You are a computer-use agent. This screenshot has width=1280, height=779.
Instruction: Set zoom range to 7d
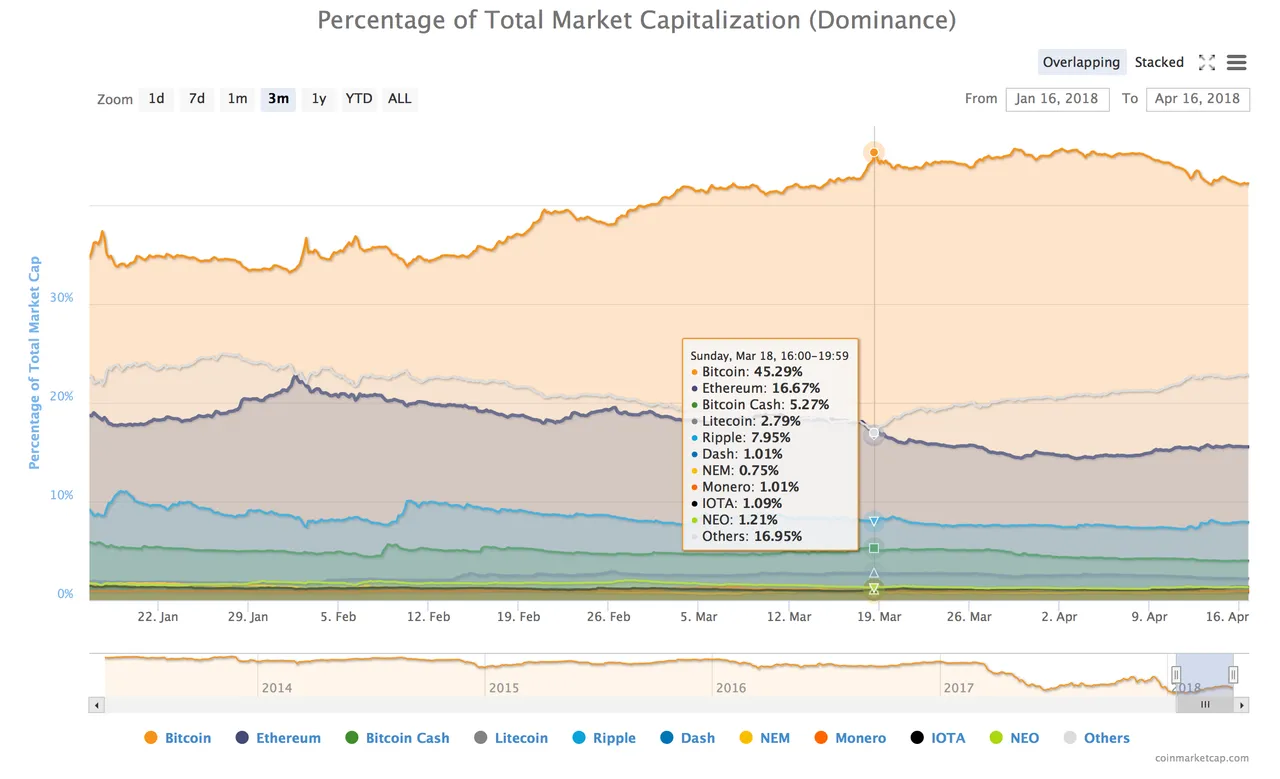197,98
